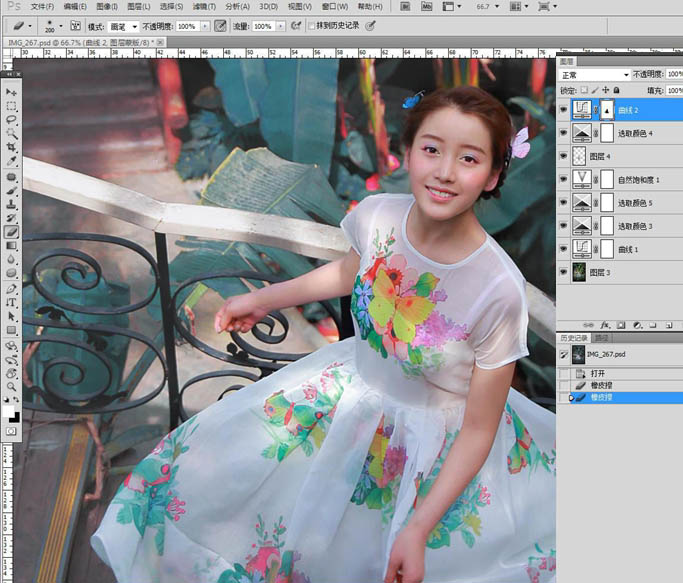
Task: Hide the 曲线 2 layer
Action: coord(563,110)
